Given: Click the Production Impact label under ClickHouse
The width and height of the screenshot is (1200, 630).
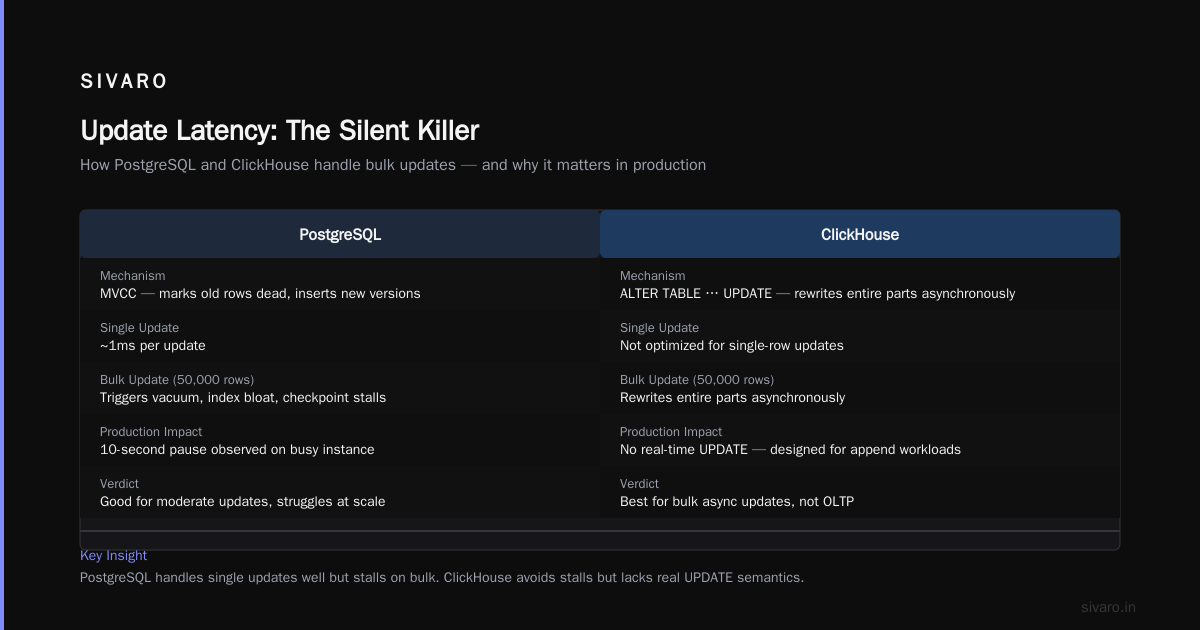Looking at the screenshot, I should 671,432.
